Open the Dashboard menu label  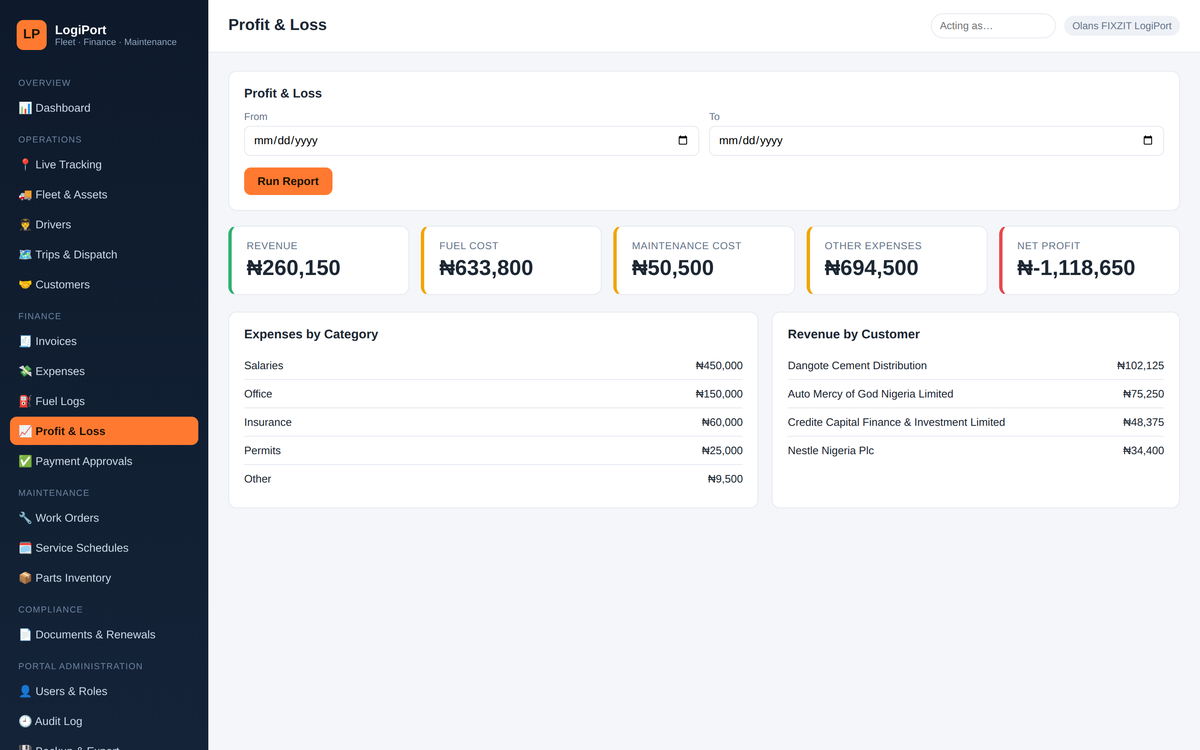63,108
